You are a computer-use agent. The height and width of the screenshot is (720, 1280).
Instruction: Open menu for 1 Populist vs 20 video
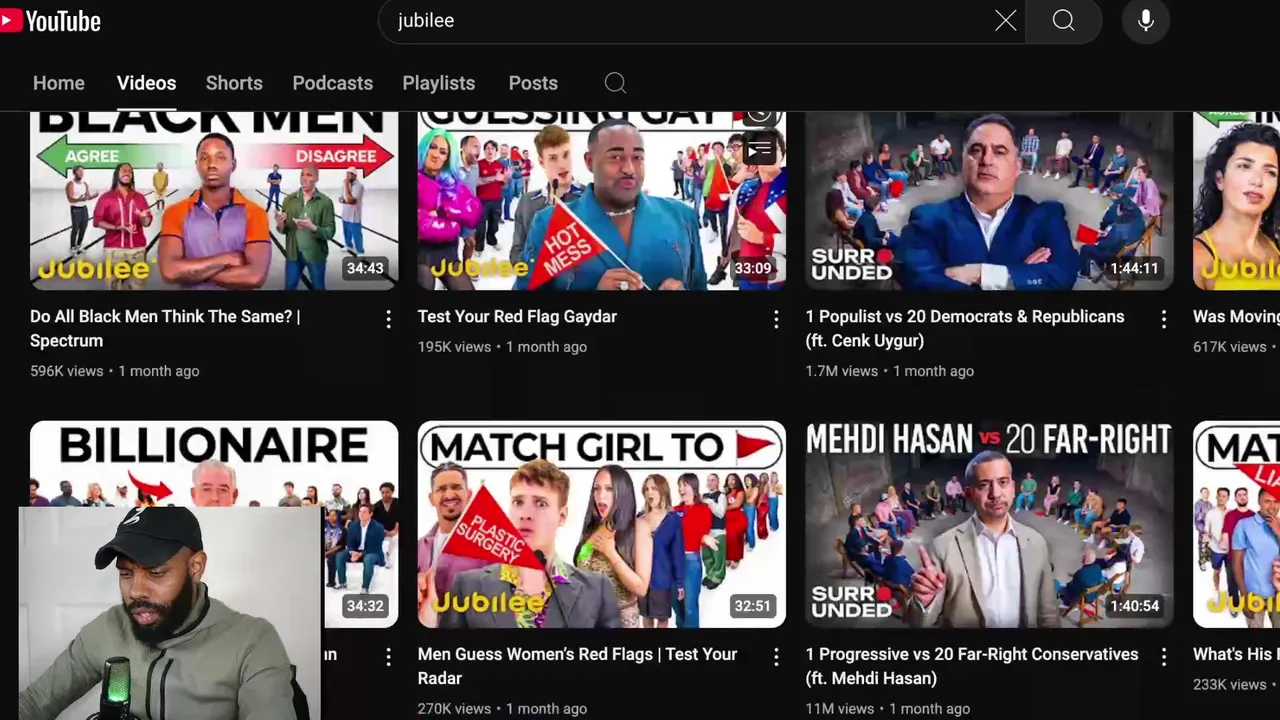pyautogui.click(x=1163, y=319)
